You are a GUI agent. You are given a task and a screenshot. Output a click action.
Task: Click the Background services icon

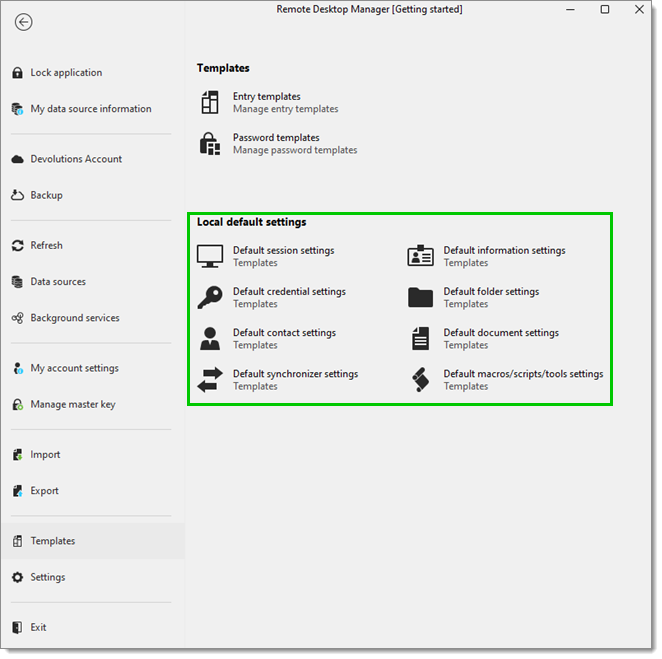[17, 318]
